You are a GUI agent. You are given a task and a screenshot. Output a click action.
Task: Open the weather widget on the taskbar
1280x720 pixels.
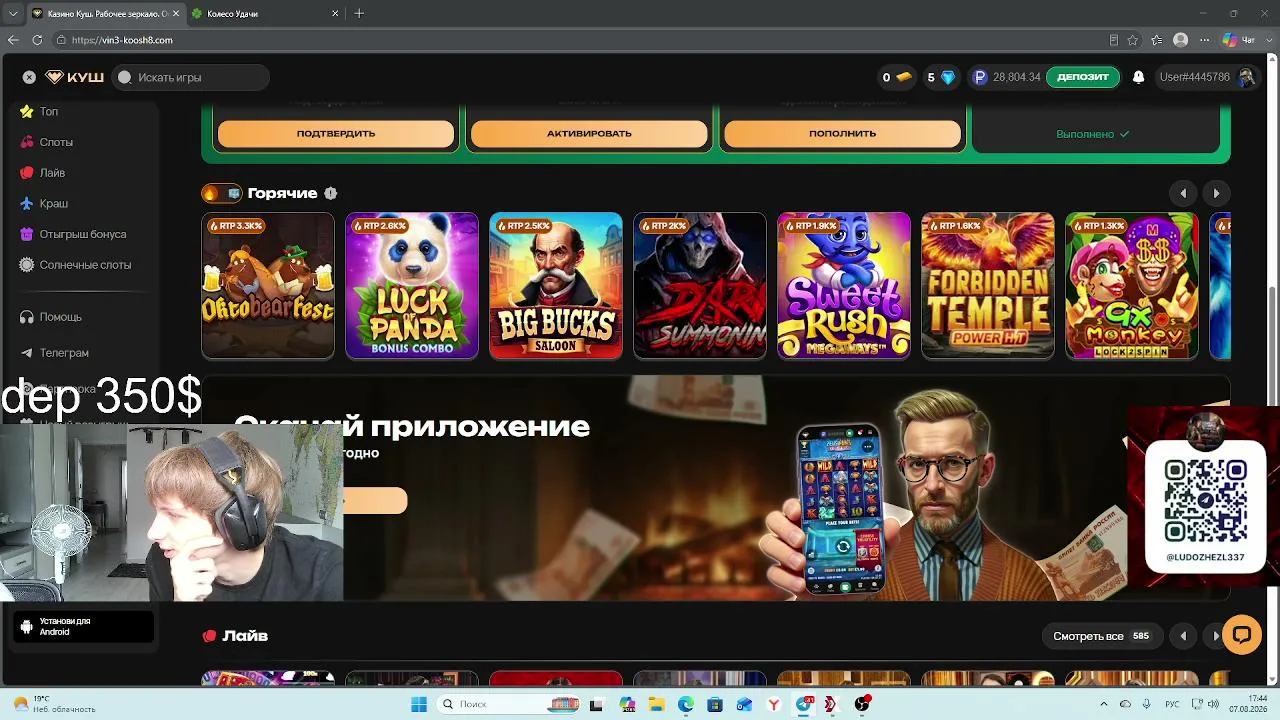coord(55,704)
